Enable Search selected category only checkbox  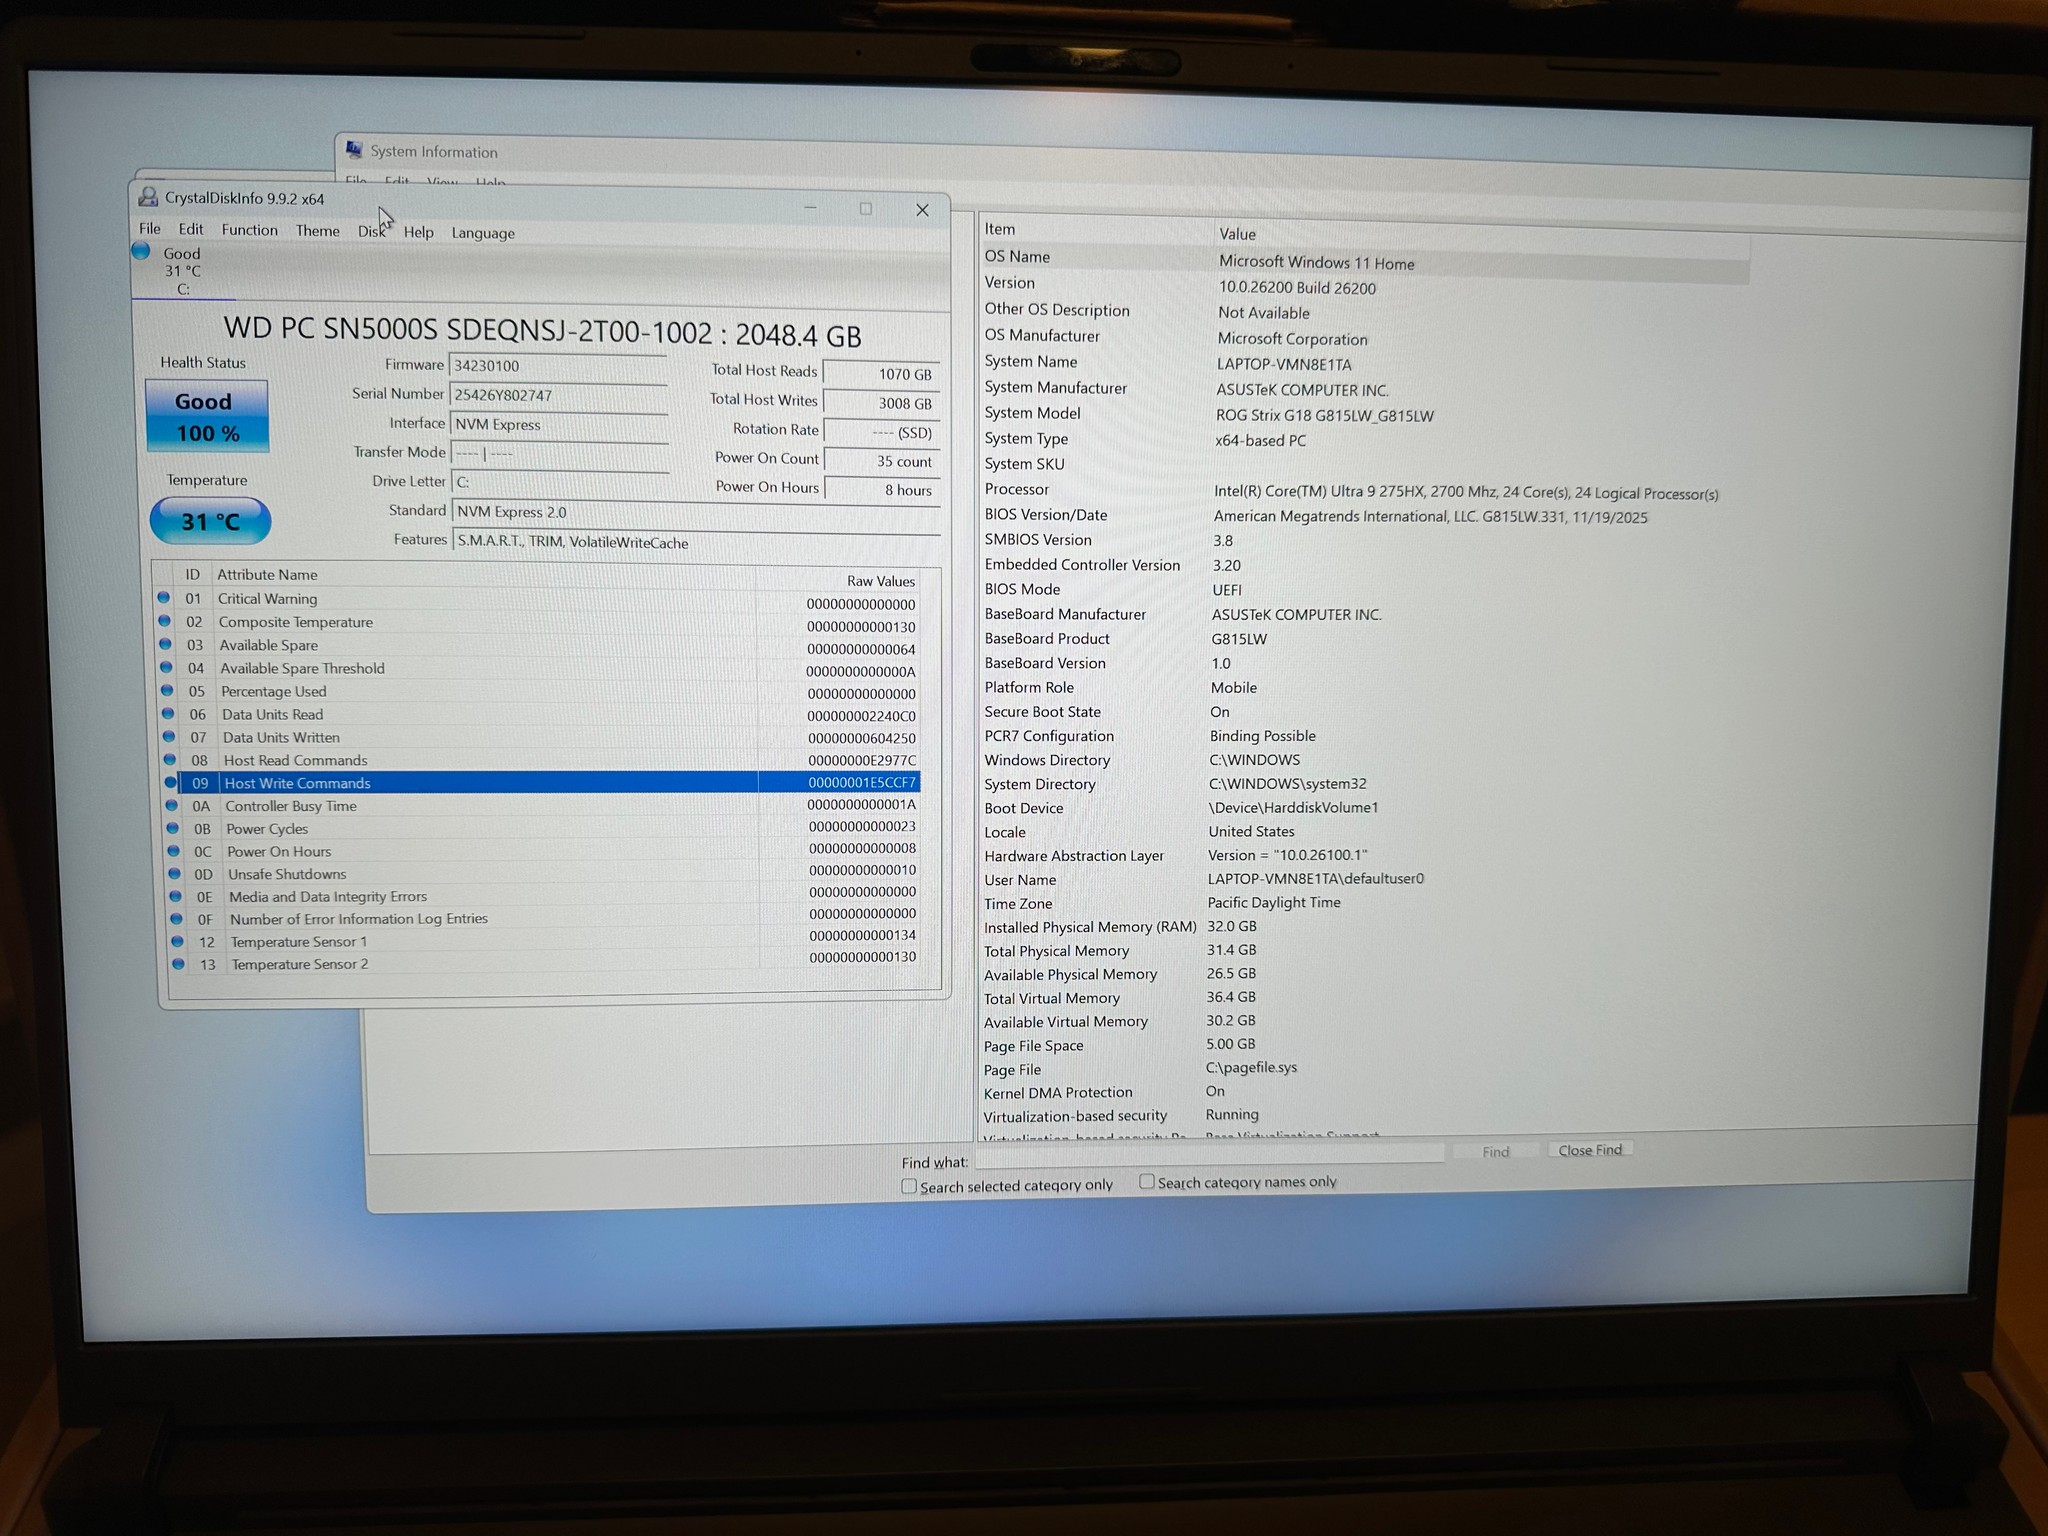click(x=909, y=1186)
